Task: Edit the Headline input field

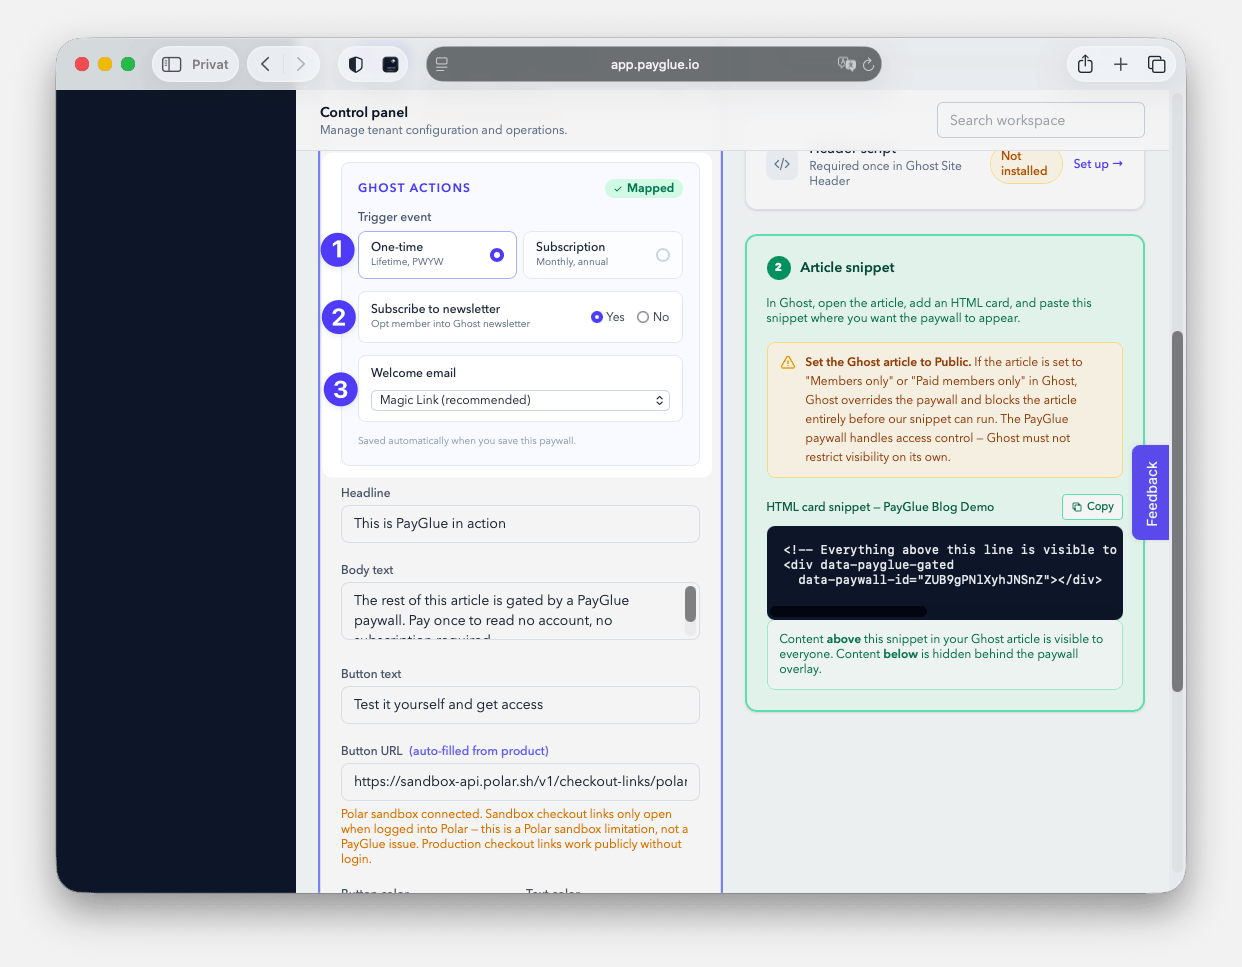Action: (x=520, y=524)
